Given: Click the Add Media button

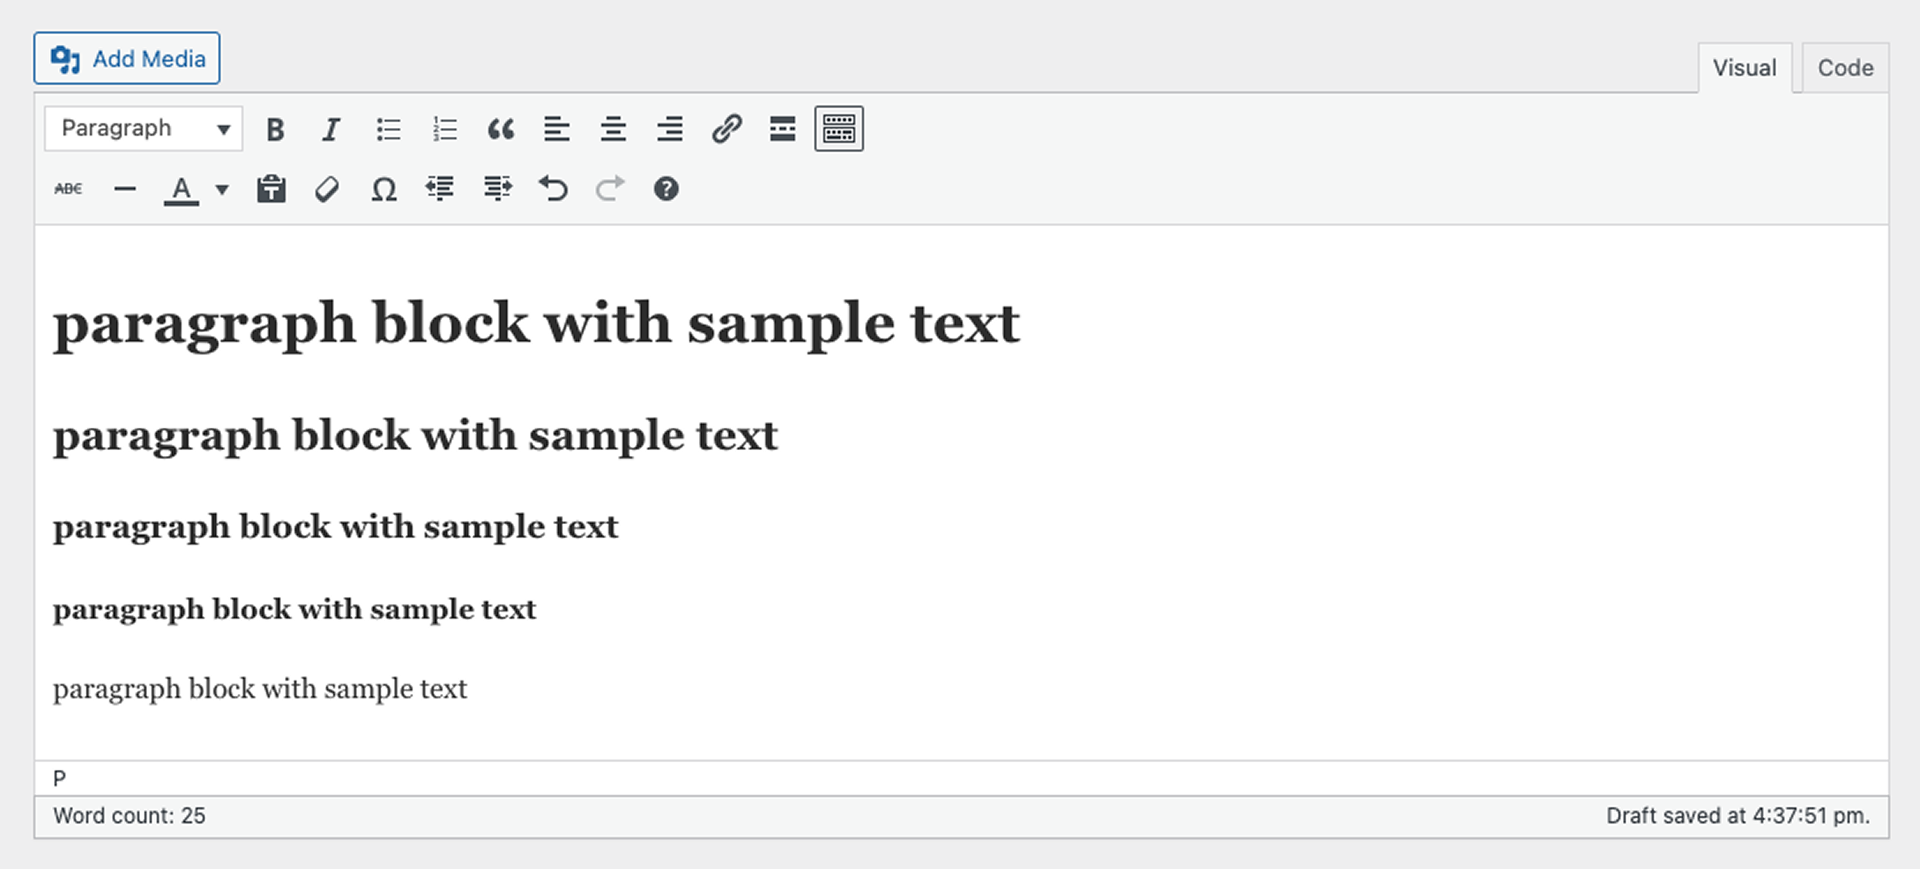Looking at the screenshot, I should [x=127, y=59].
